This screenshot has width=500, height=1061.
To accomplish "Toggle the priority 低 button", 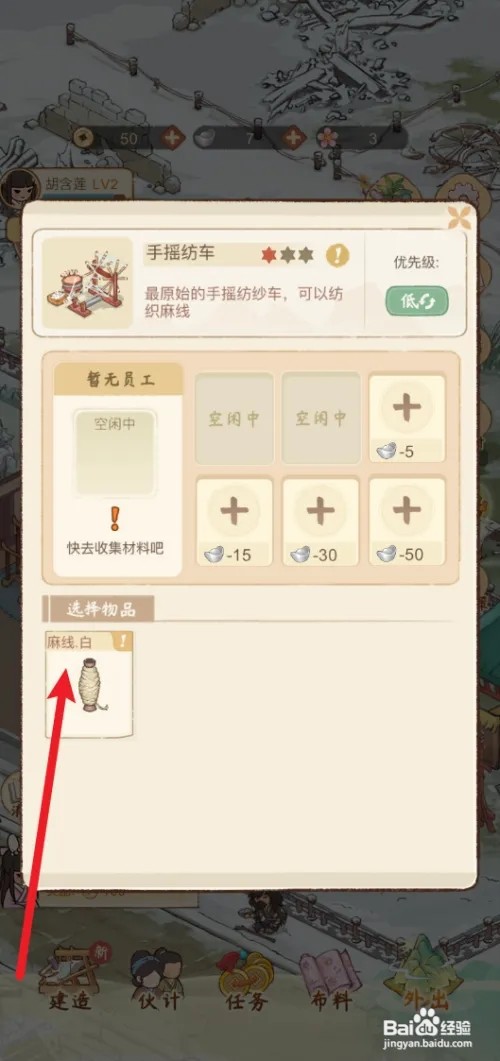I will click(417, 301).
